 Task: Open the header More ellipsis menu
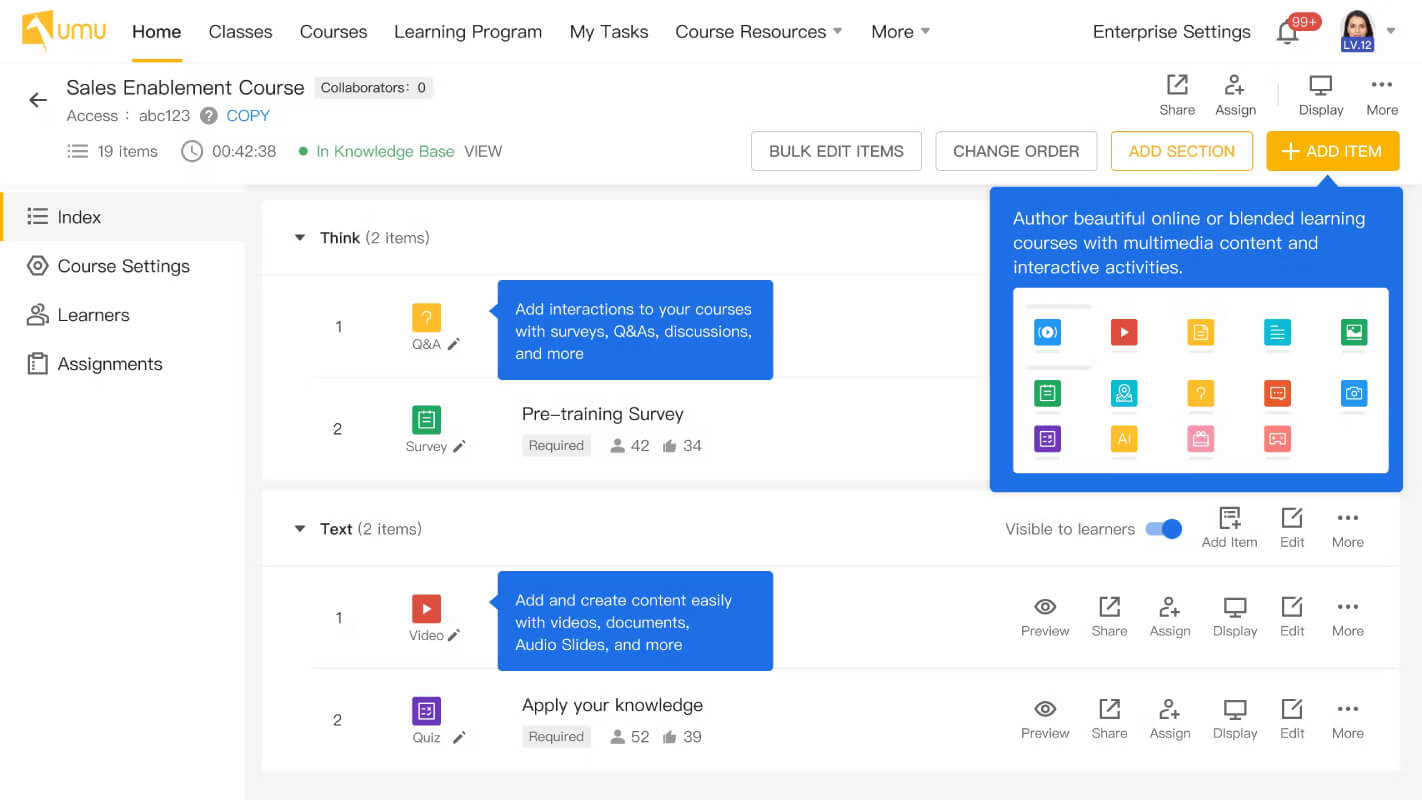(x=1382, y=96)
